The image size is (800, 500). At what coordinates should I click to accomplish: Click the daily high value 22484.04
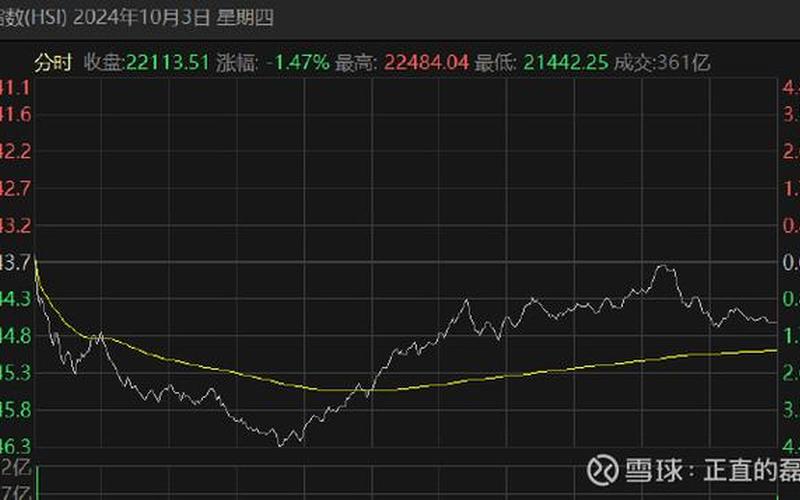[428, 62]
